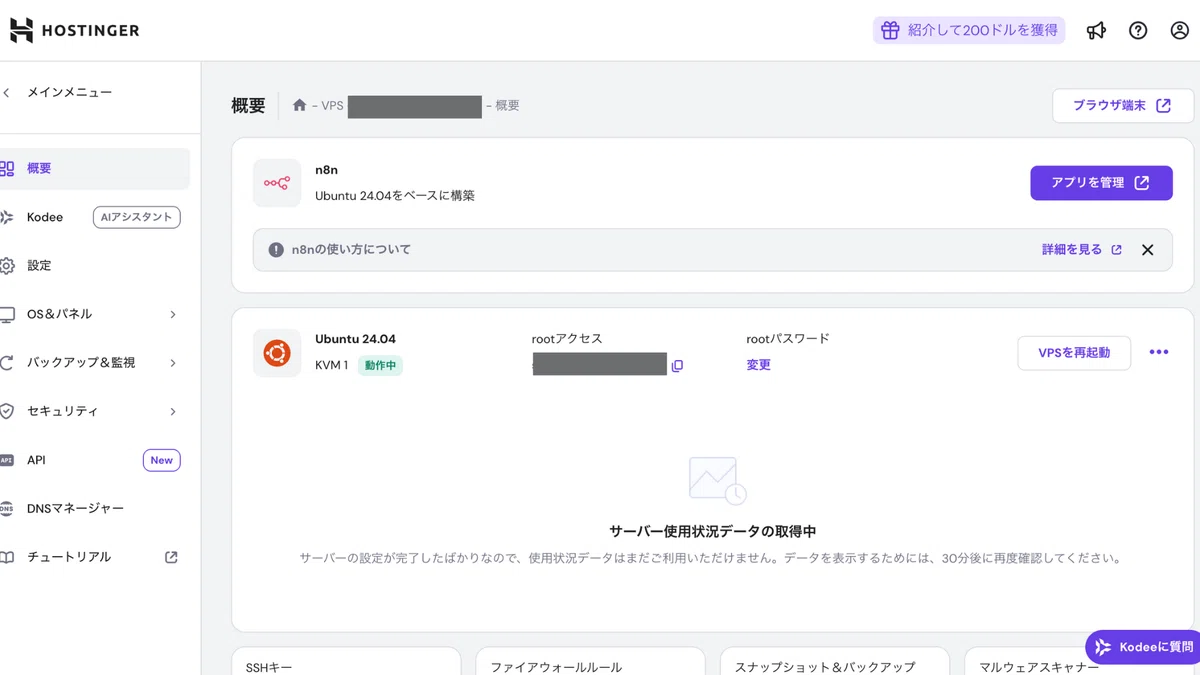
Task: Click the n8n card title text
Action: pos(326,170)
